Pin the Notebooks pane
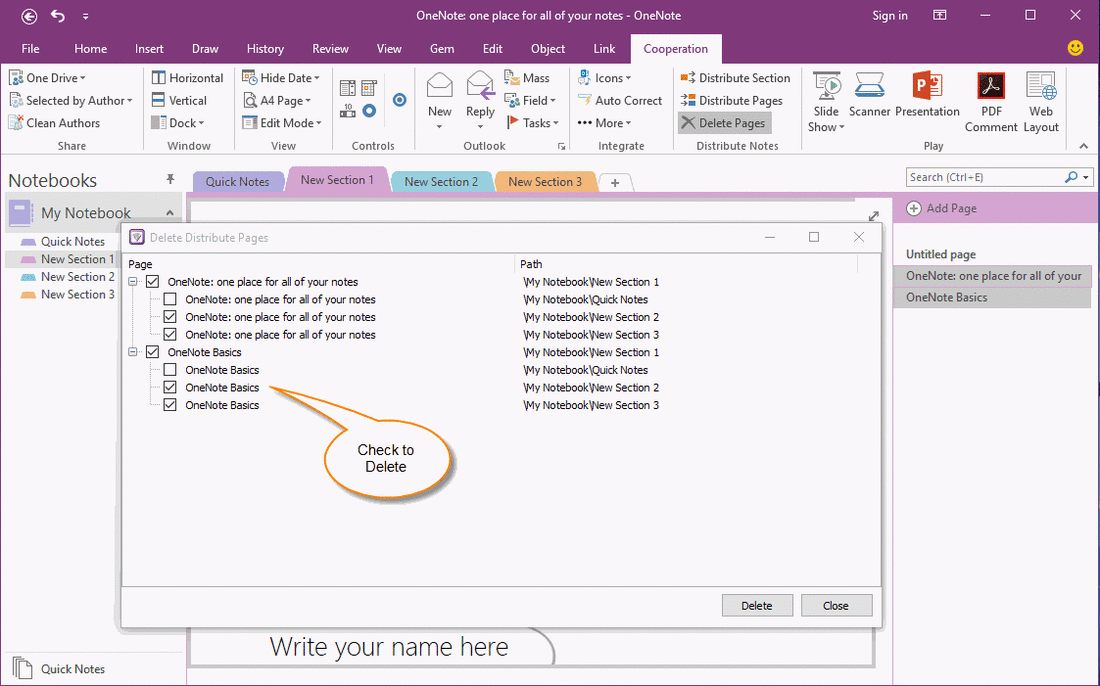Viewport: 1100px width, 686px height. (x=170, y=180)
